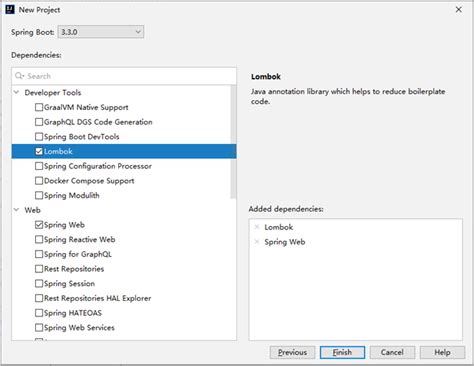This screenshot has height=366, width=474.
Task: Select Rest Repositories HAL Explorer entry
Action: click(97, 298)
